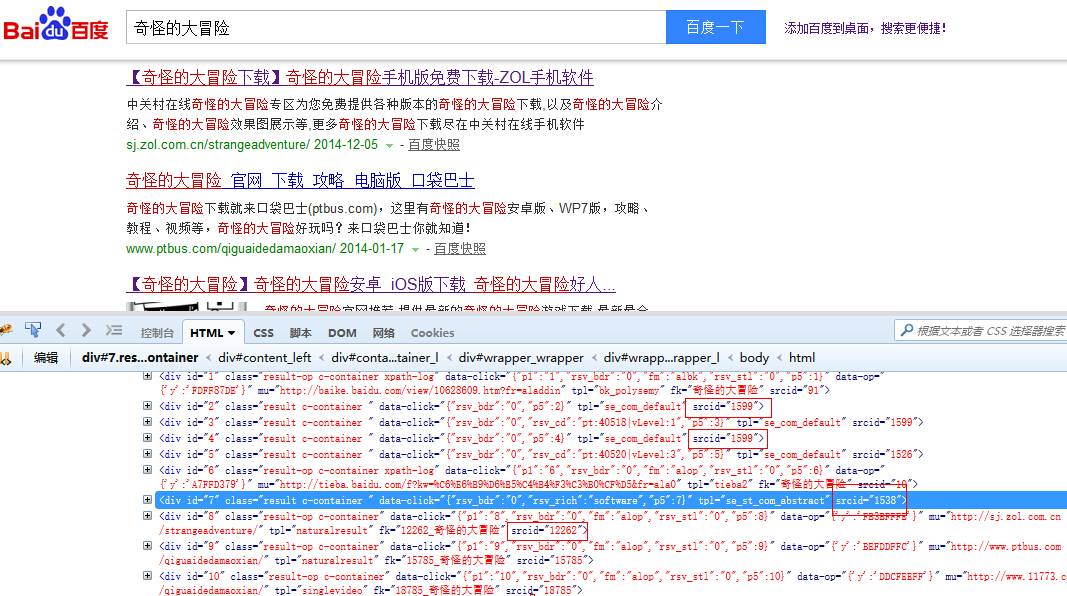Expand the div id="7" node
The width and height of the screenshot is (1067, 596).
point(148,500)
